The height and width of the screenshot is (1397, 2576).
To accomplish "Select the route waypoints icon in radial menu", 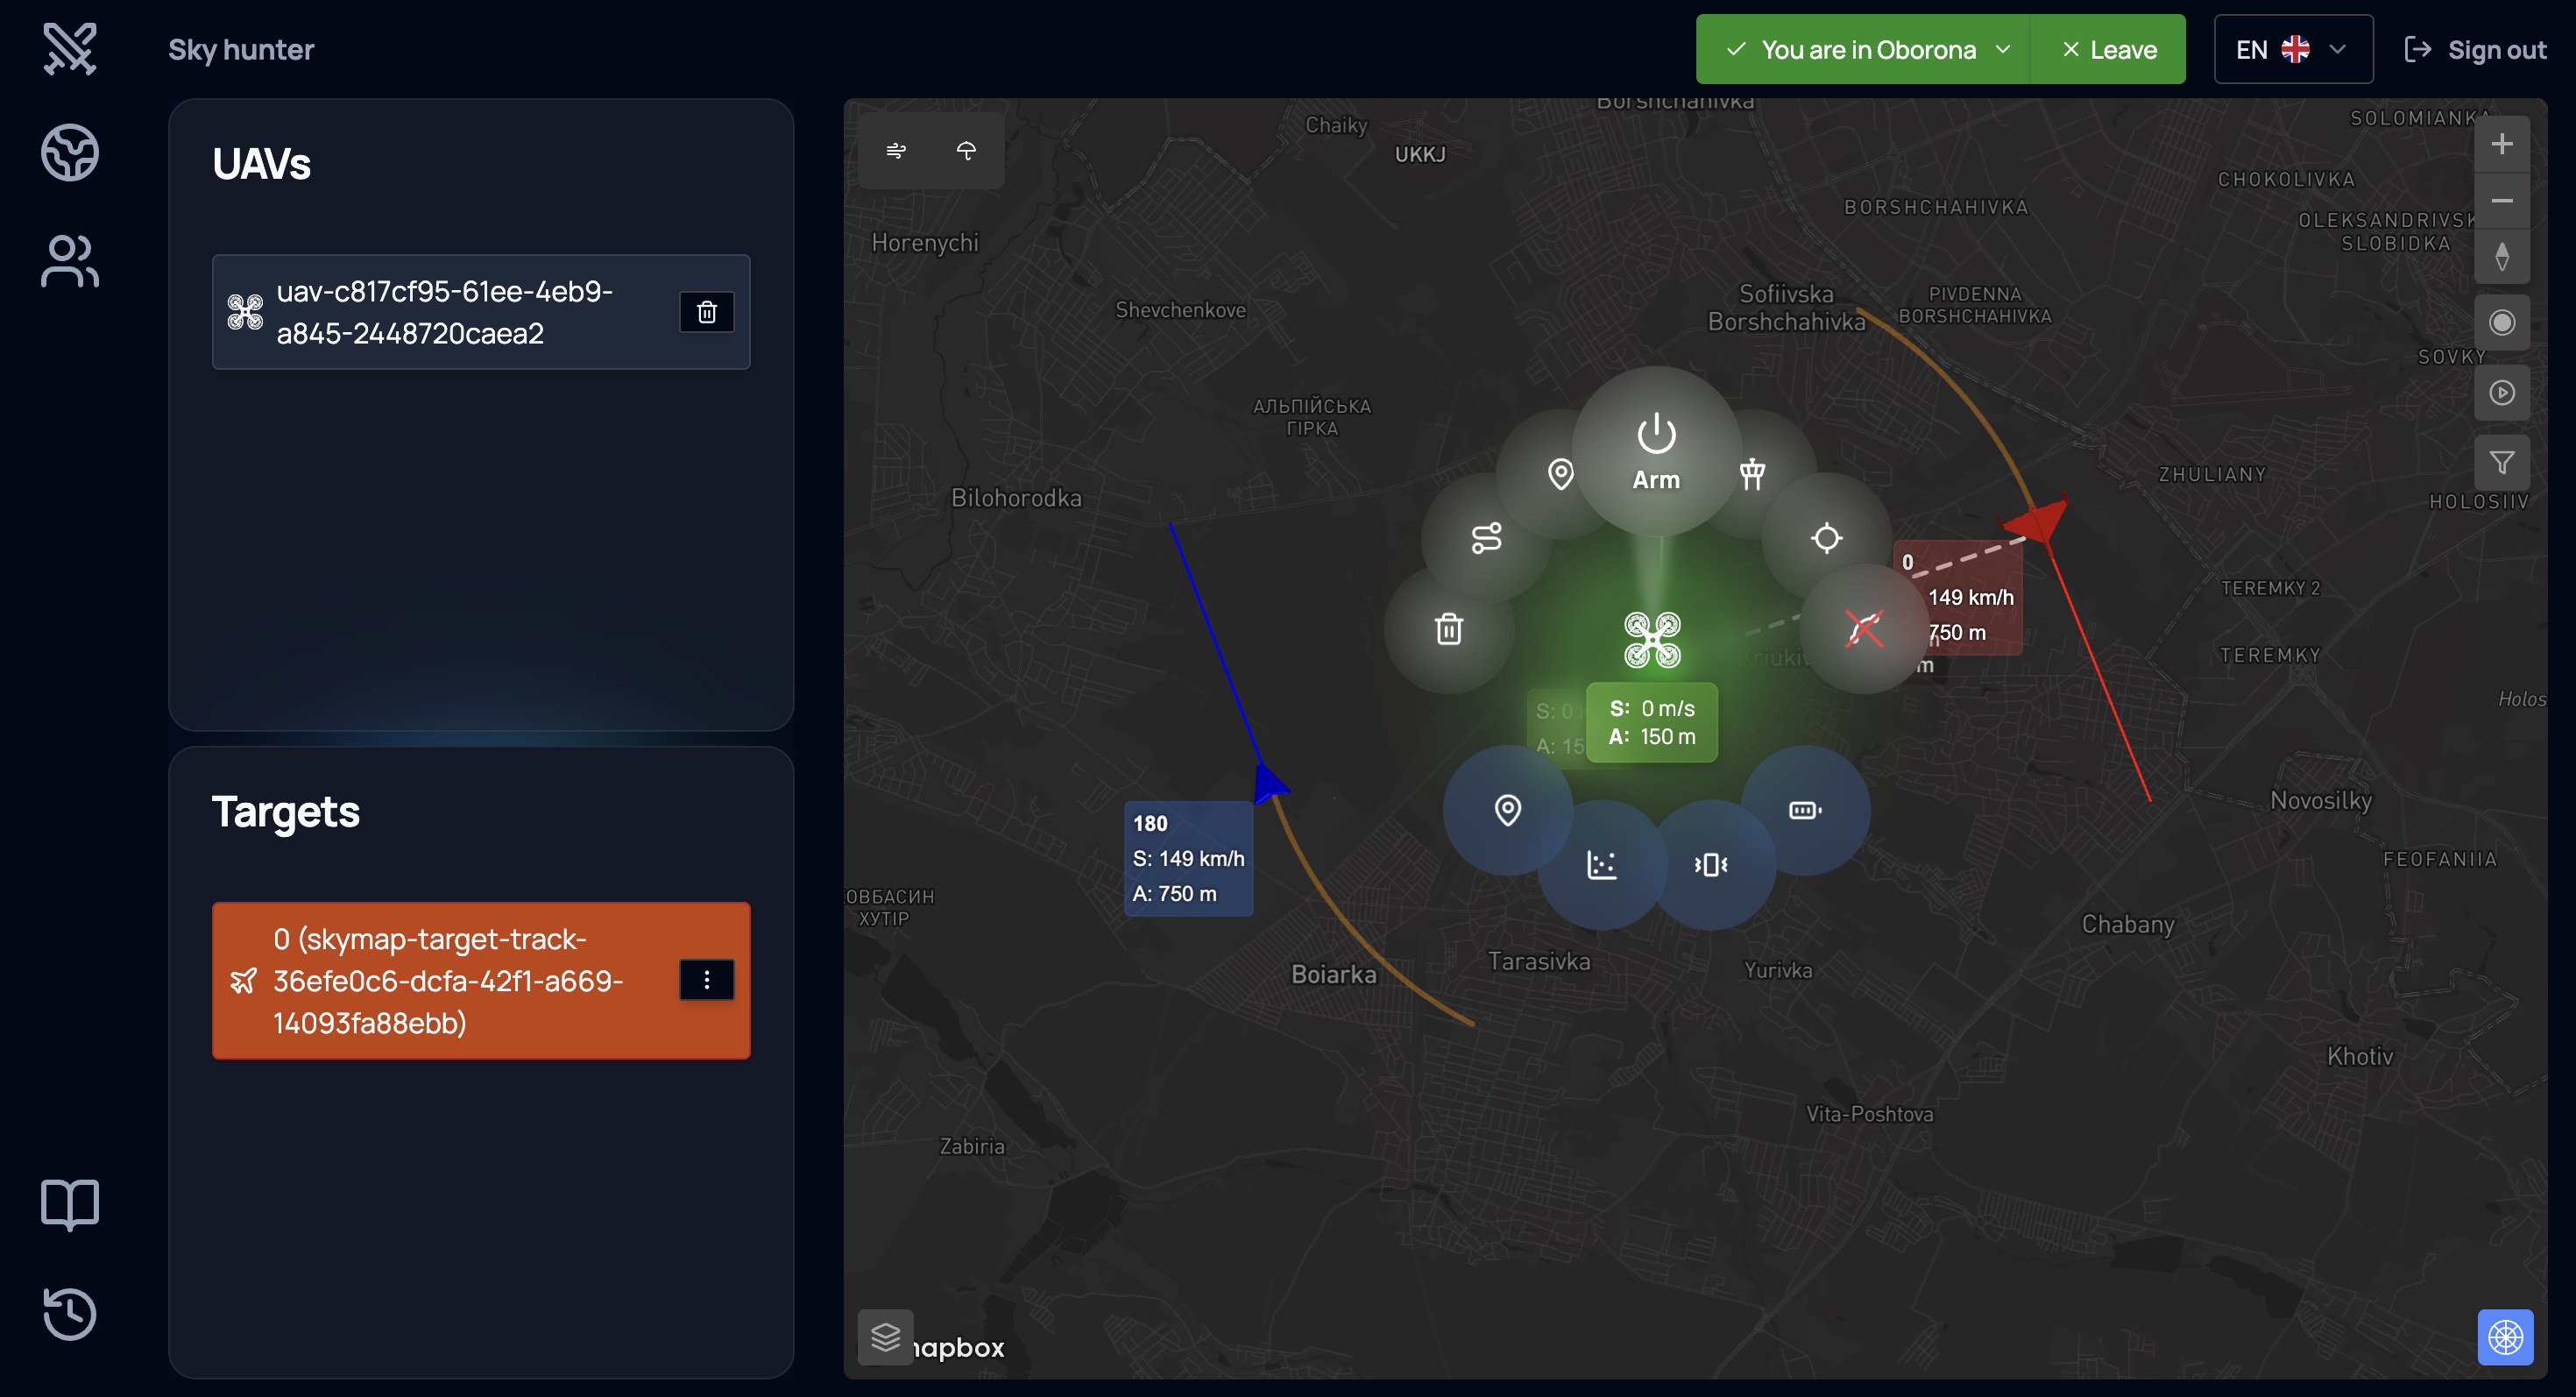I will (x=1486, y=538).
